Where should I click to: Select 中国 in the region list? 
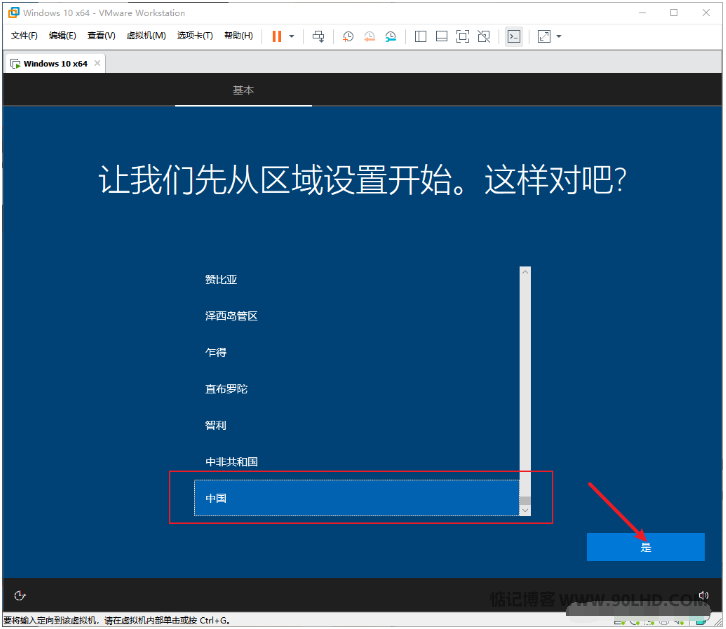pos(357,498)
